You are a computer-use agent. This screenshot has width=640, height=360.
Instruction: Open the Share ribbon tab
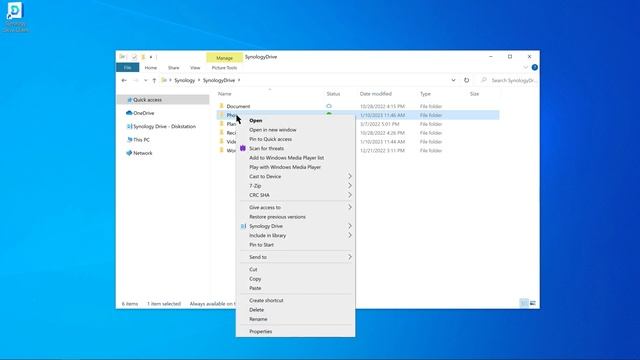[x=173, y=68]
